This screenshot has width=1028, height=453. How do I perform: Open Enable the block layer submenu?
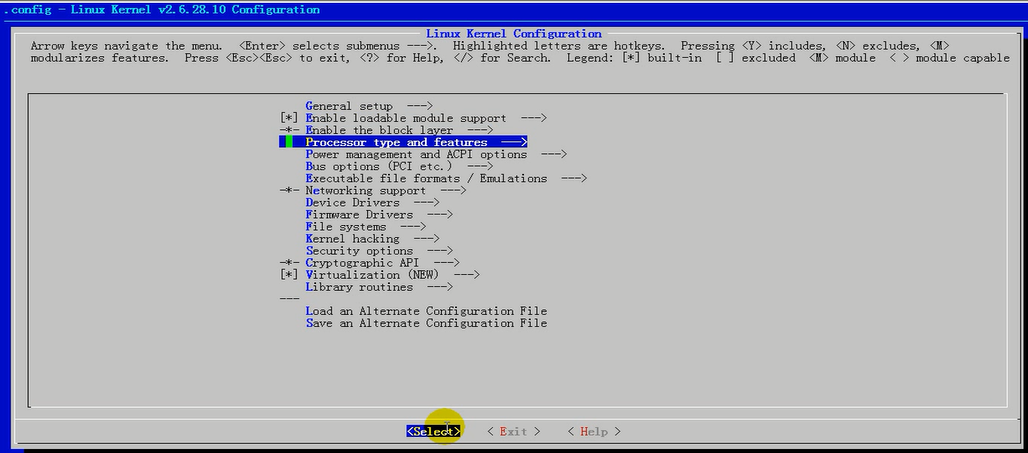[x=399, y=130]
